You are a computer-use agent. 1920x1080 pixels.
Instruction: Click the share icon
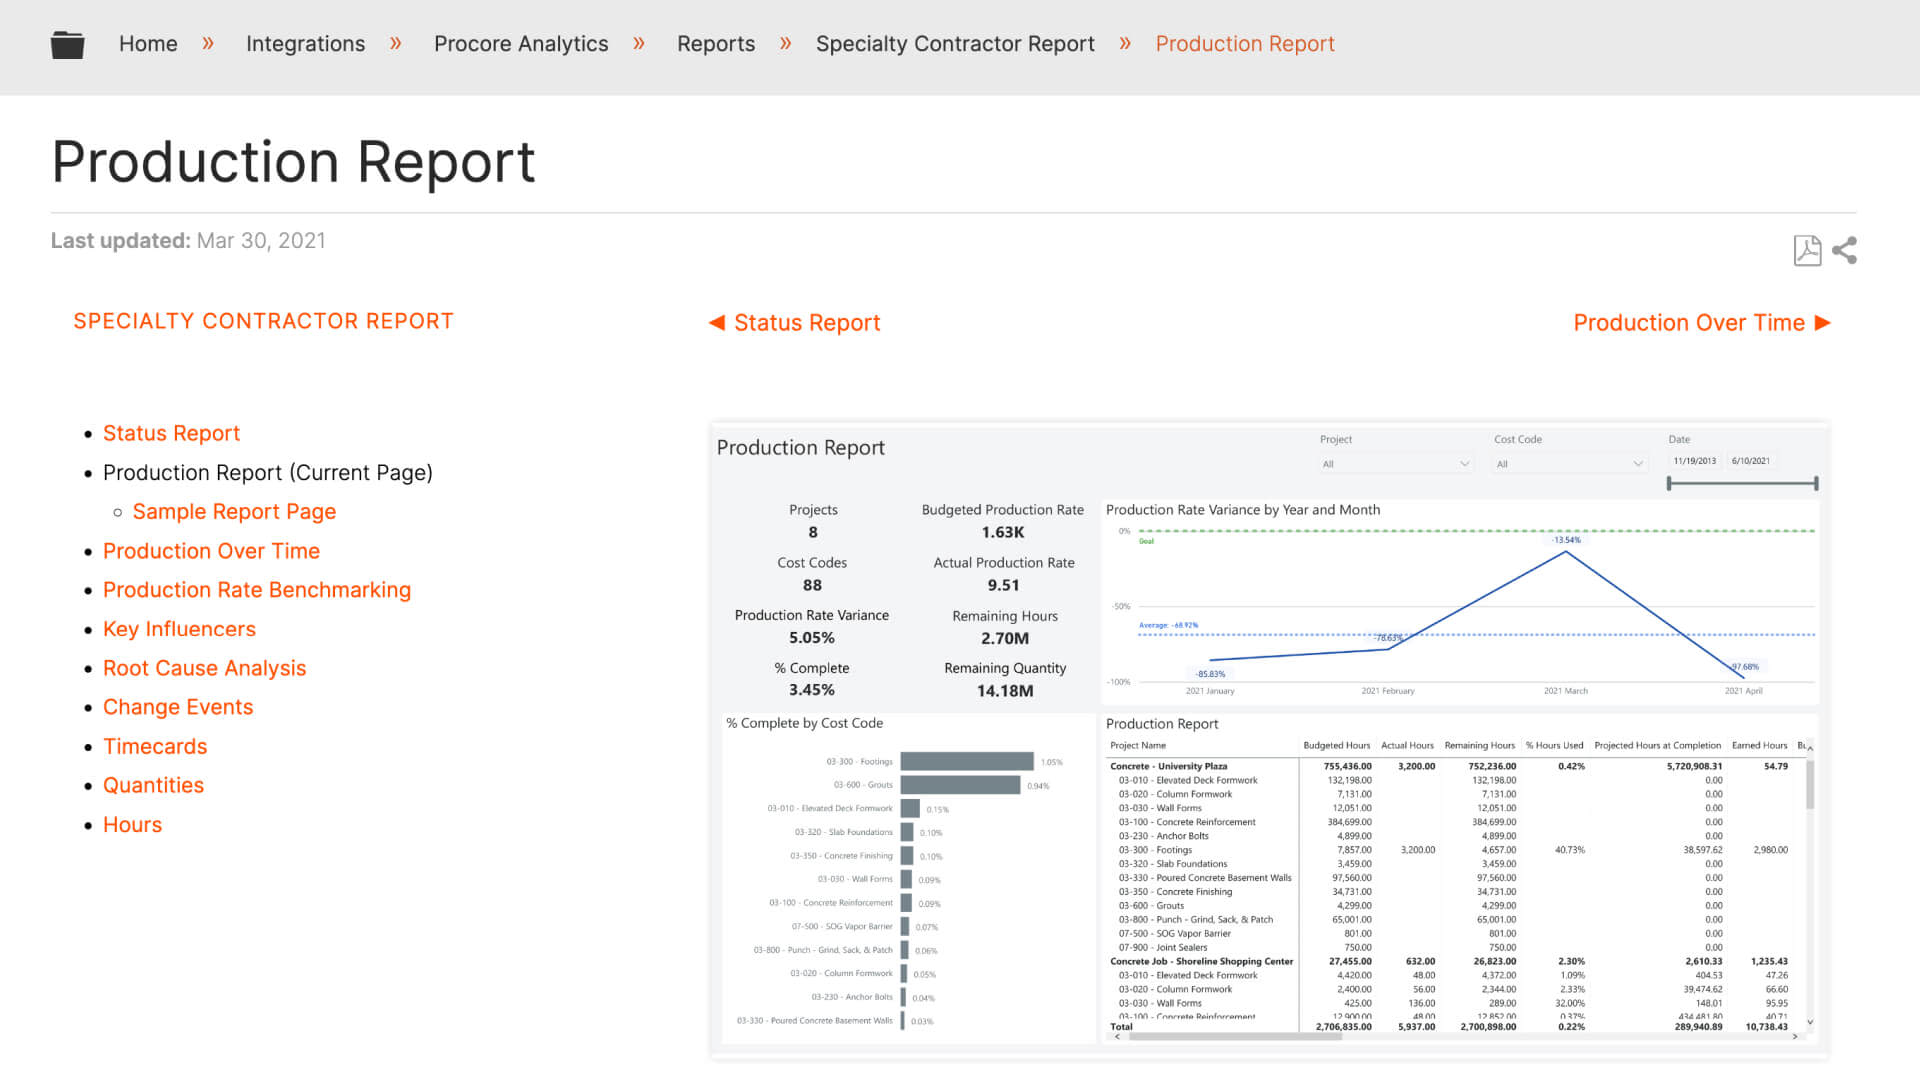1845,249
